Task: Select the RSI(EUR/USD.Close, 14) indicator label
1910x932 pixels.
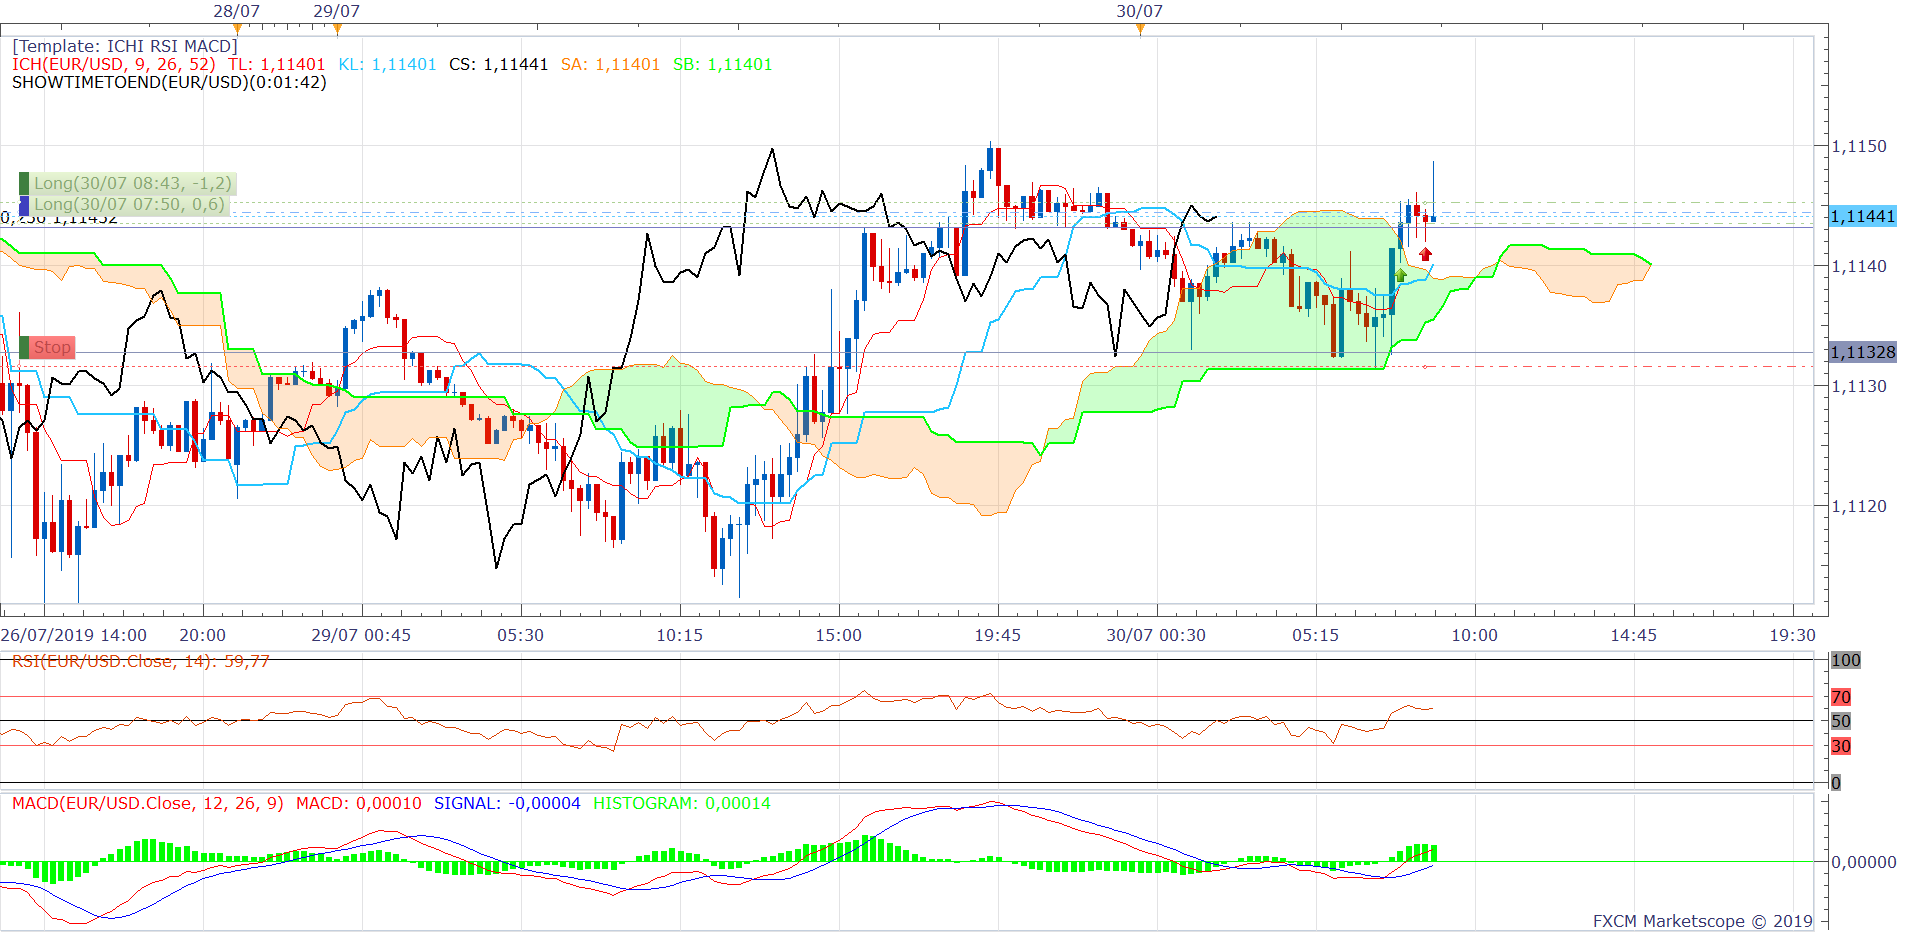Action: [x=140, y=661]
